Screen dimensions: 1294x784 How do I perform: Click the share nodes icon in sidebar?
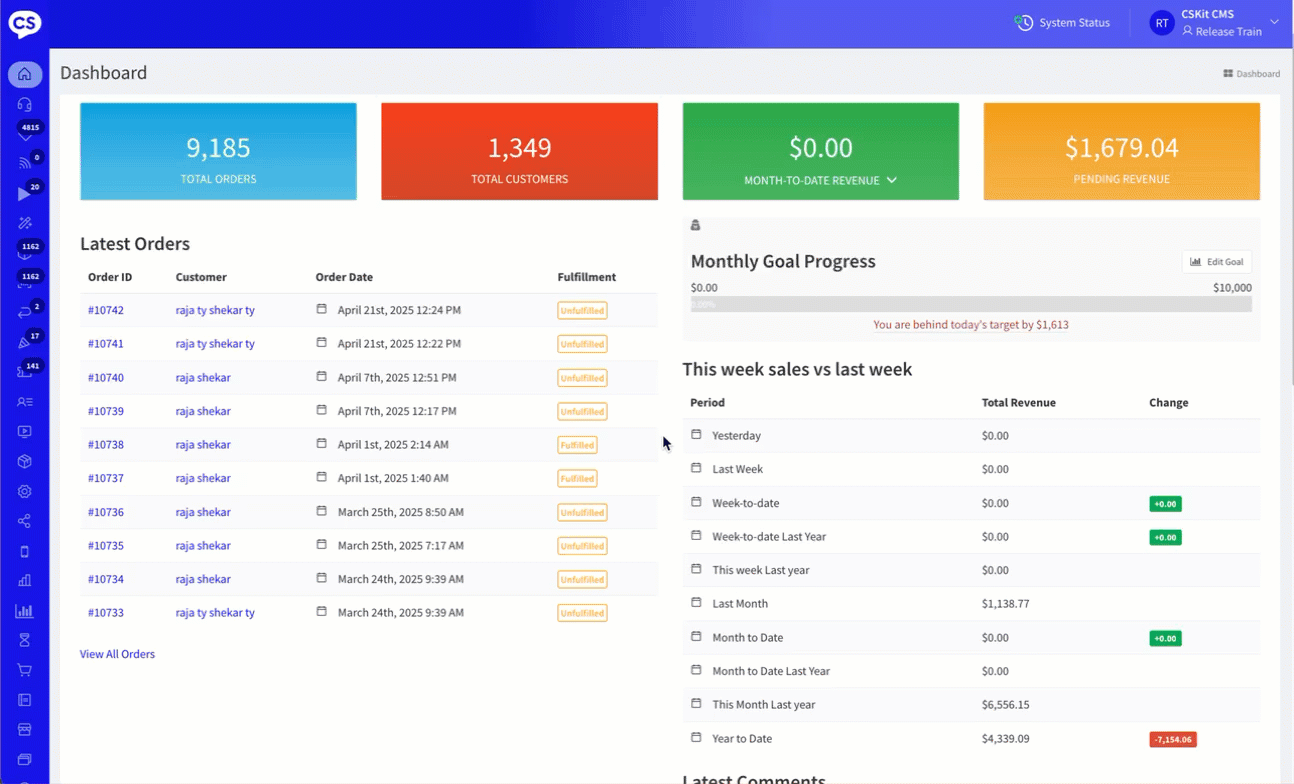point(25,521)
